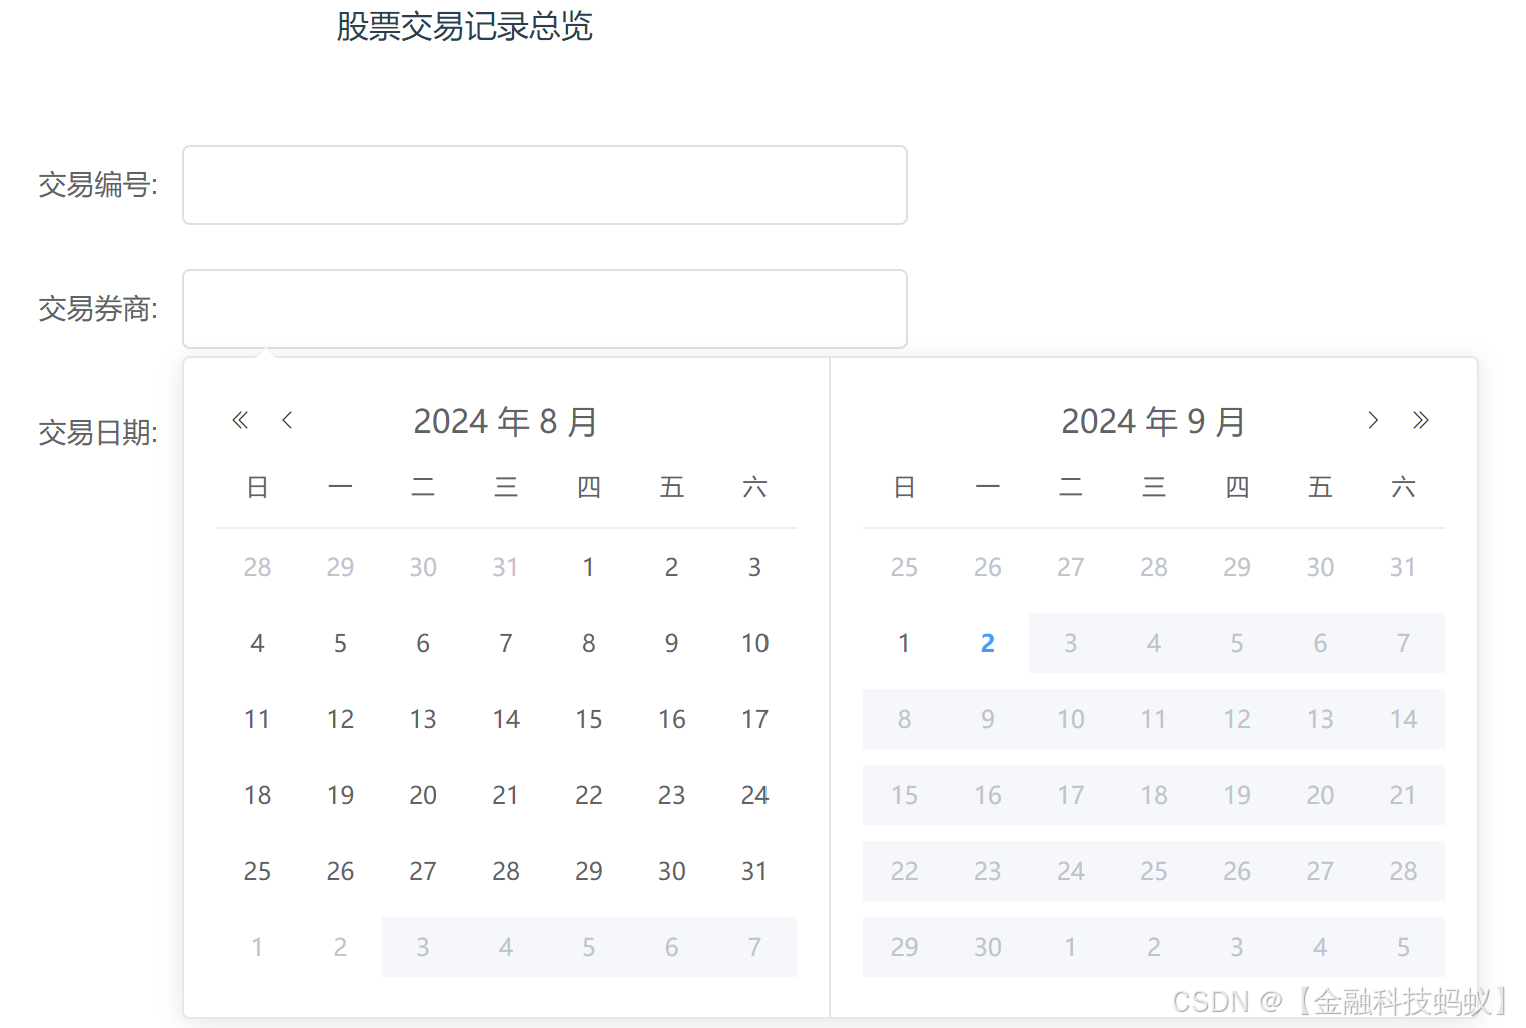The image size is (1526, 1028).
Task: Click disabled September 15 cell
Action: (x=904, y=795)
